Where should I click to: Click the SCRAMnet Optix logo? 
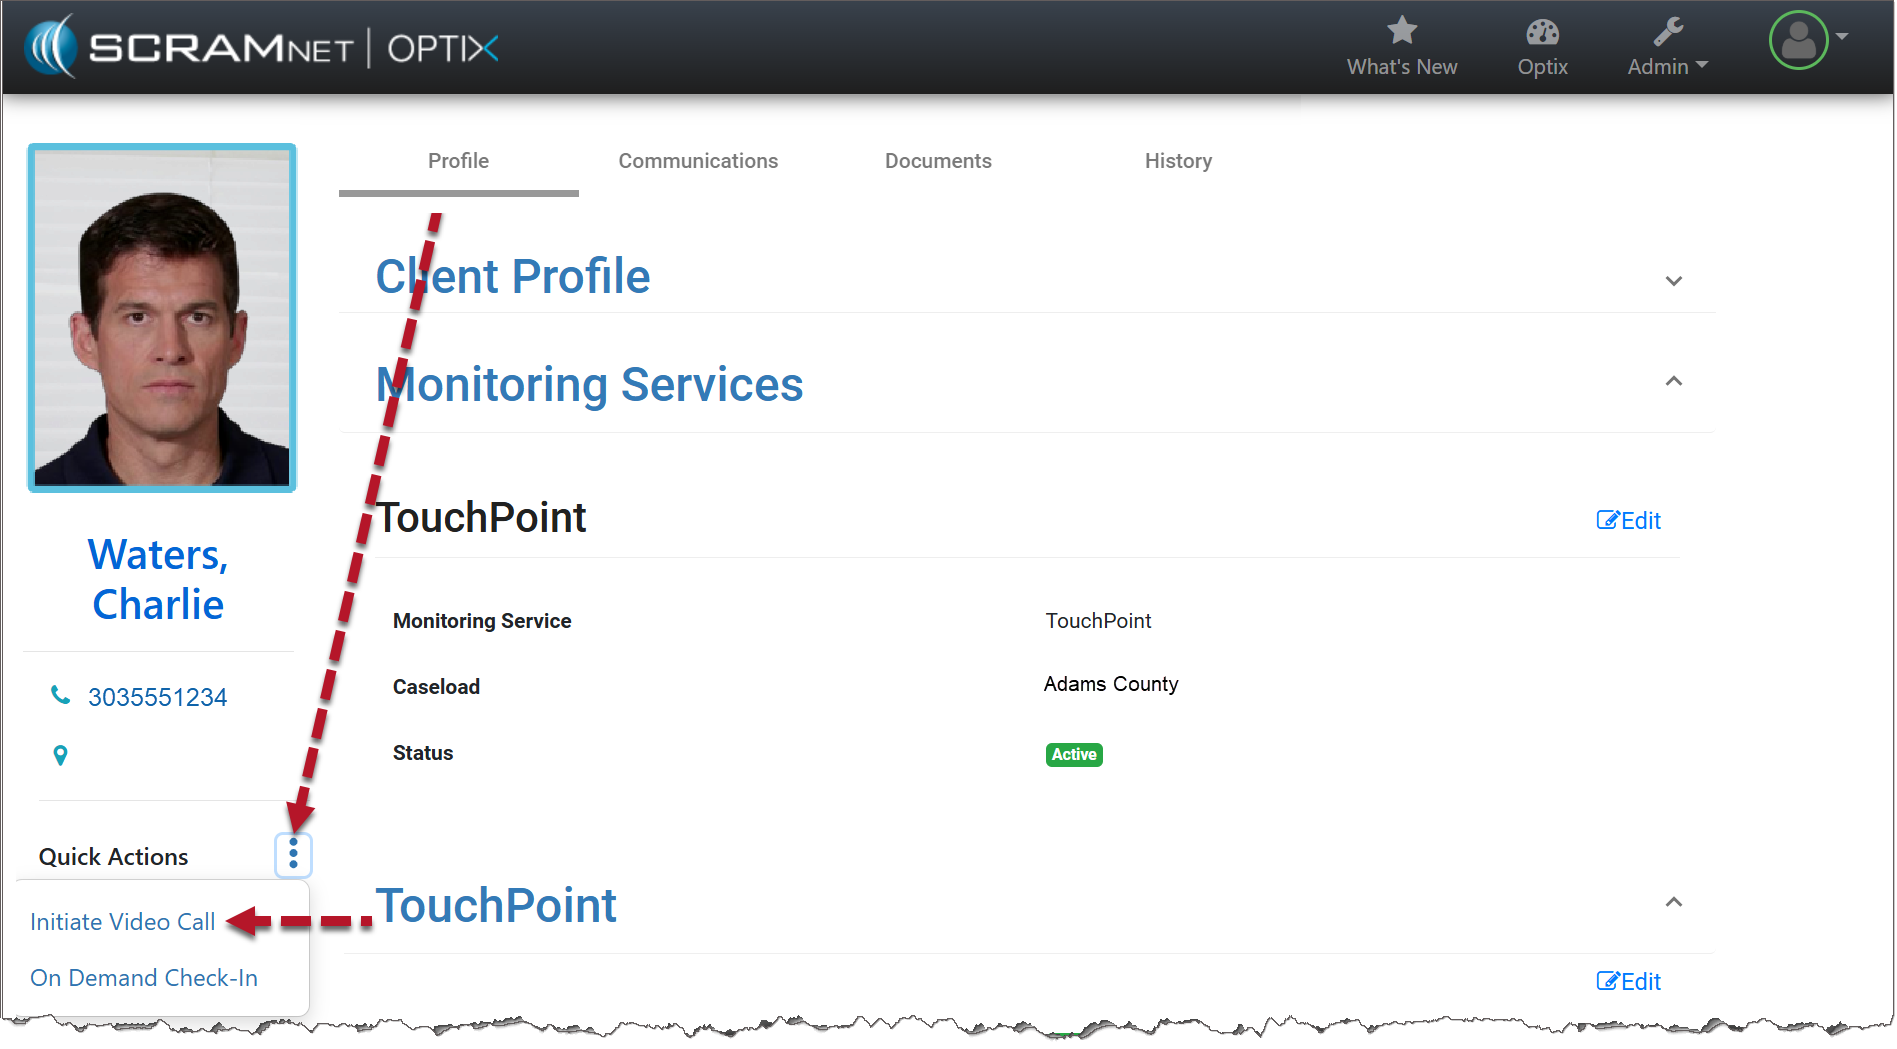pyautogui.click(x=262, y=47)
